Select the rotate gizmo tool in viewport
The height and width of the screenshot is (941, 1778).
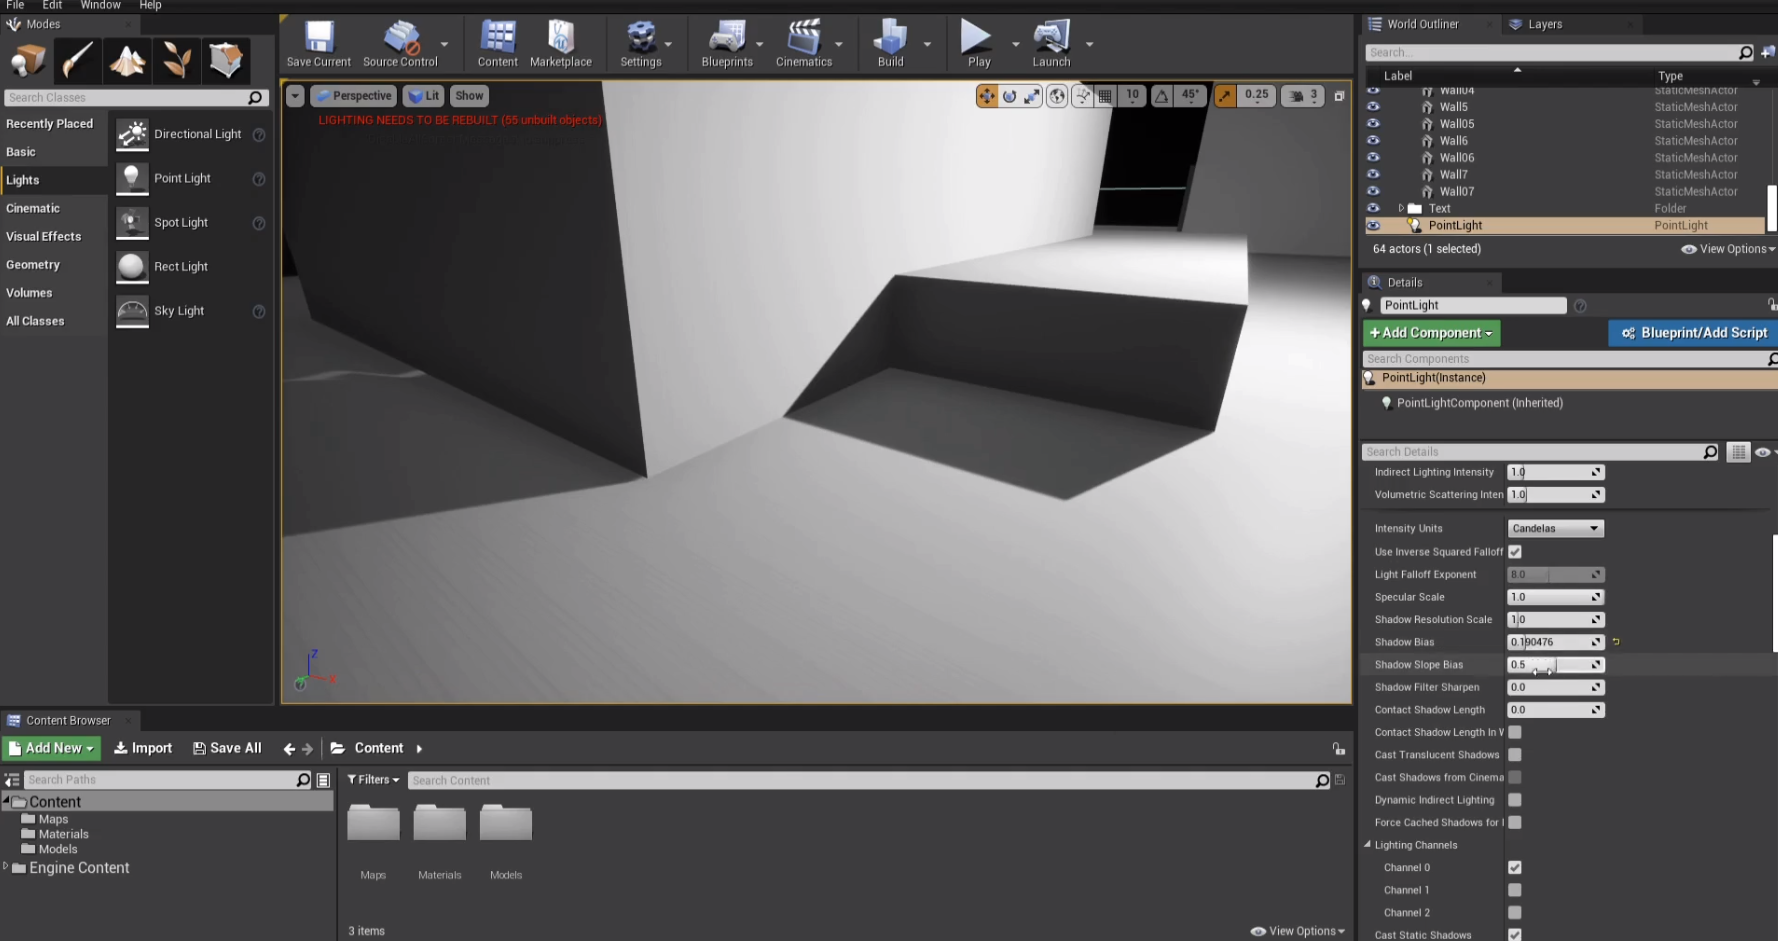pos(1009,96)
